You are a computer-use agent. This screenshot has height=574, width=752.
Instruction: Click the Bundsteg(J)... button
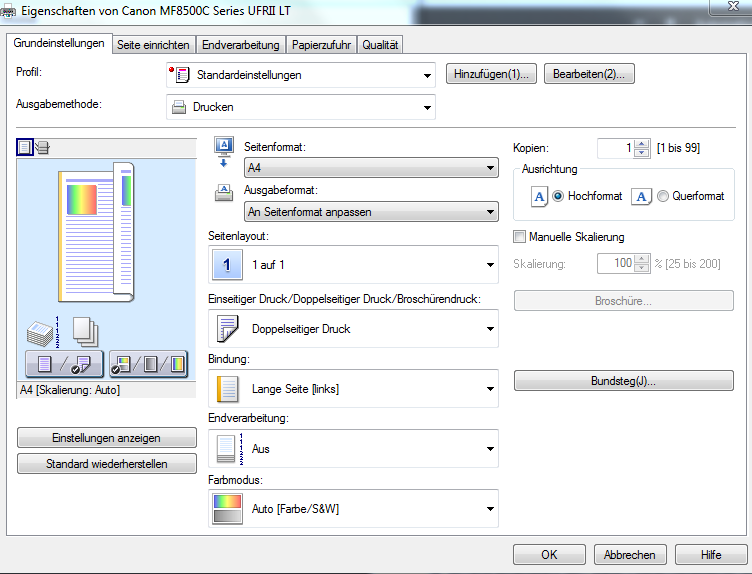click(x=623, y=381)
